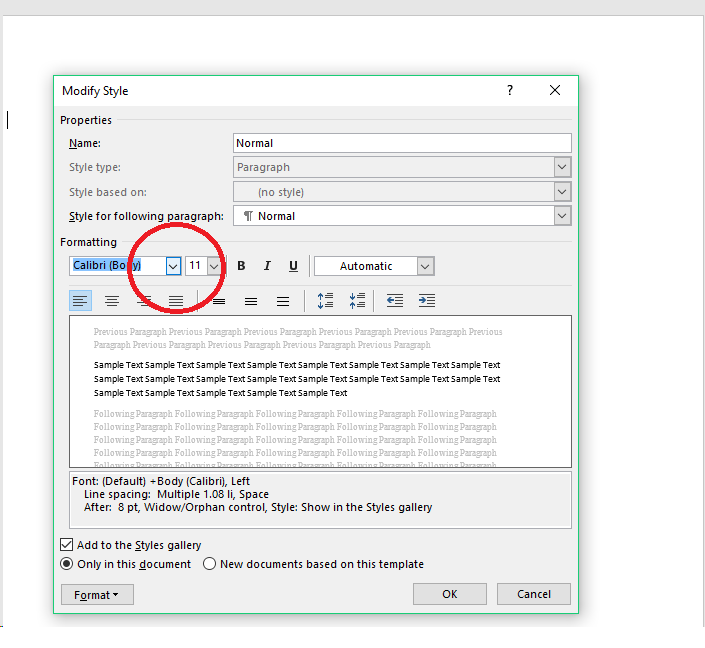Decrease paragraph spacing icon
The width and height of the screenshot is (705, 648).
pos(357,301)
